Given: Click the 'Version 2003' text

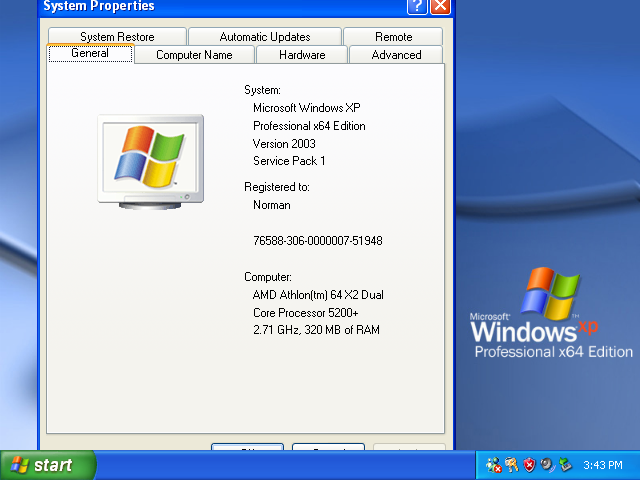Looking at the screenshot, I should (284, 144).
